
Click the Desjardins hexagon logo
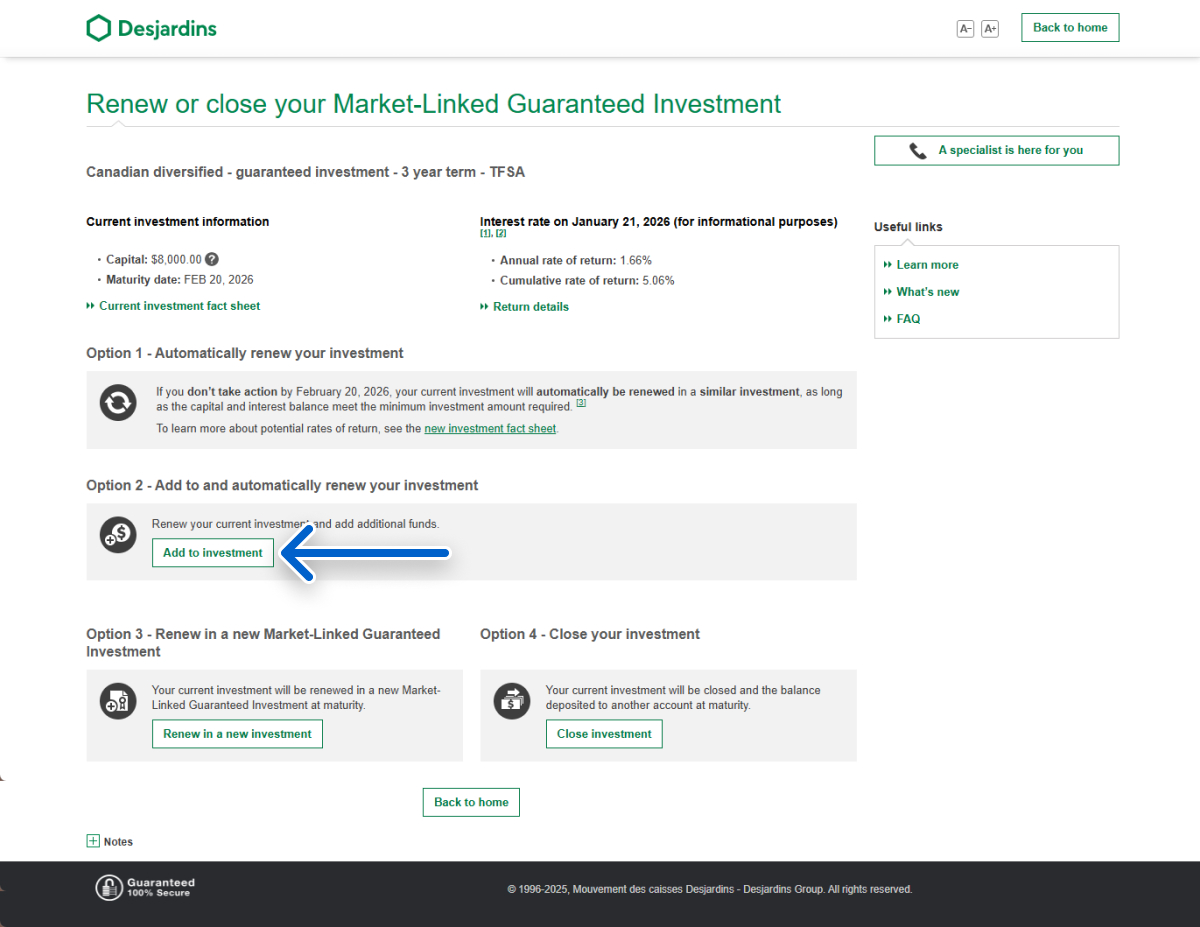pyautogui.click(x=98, y=28)
